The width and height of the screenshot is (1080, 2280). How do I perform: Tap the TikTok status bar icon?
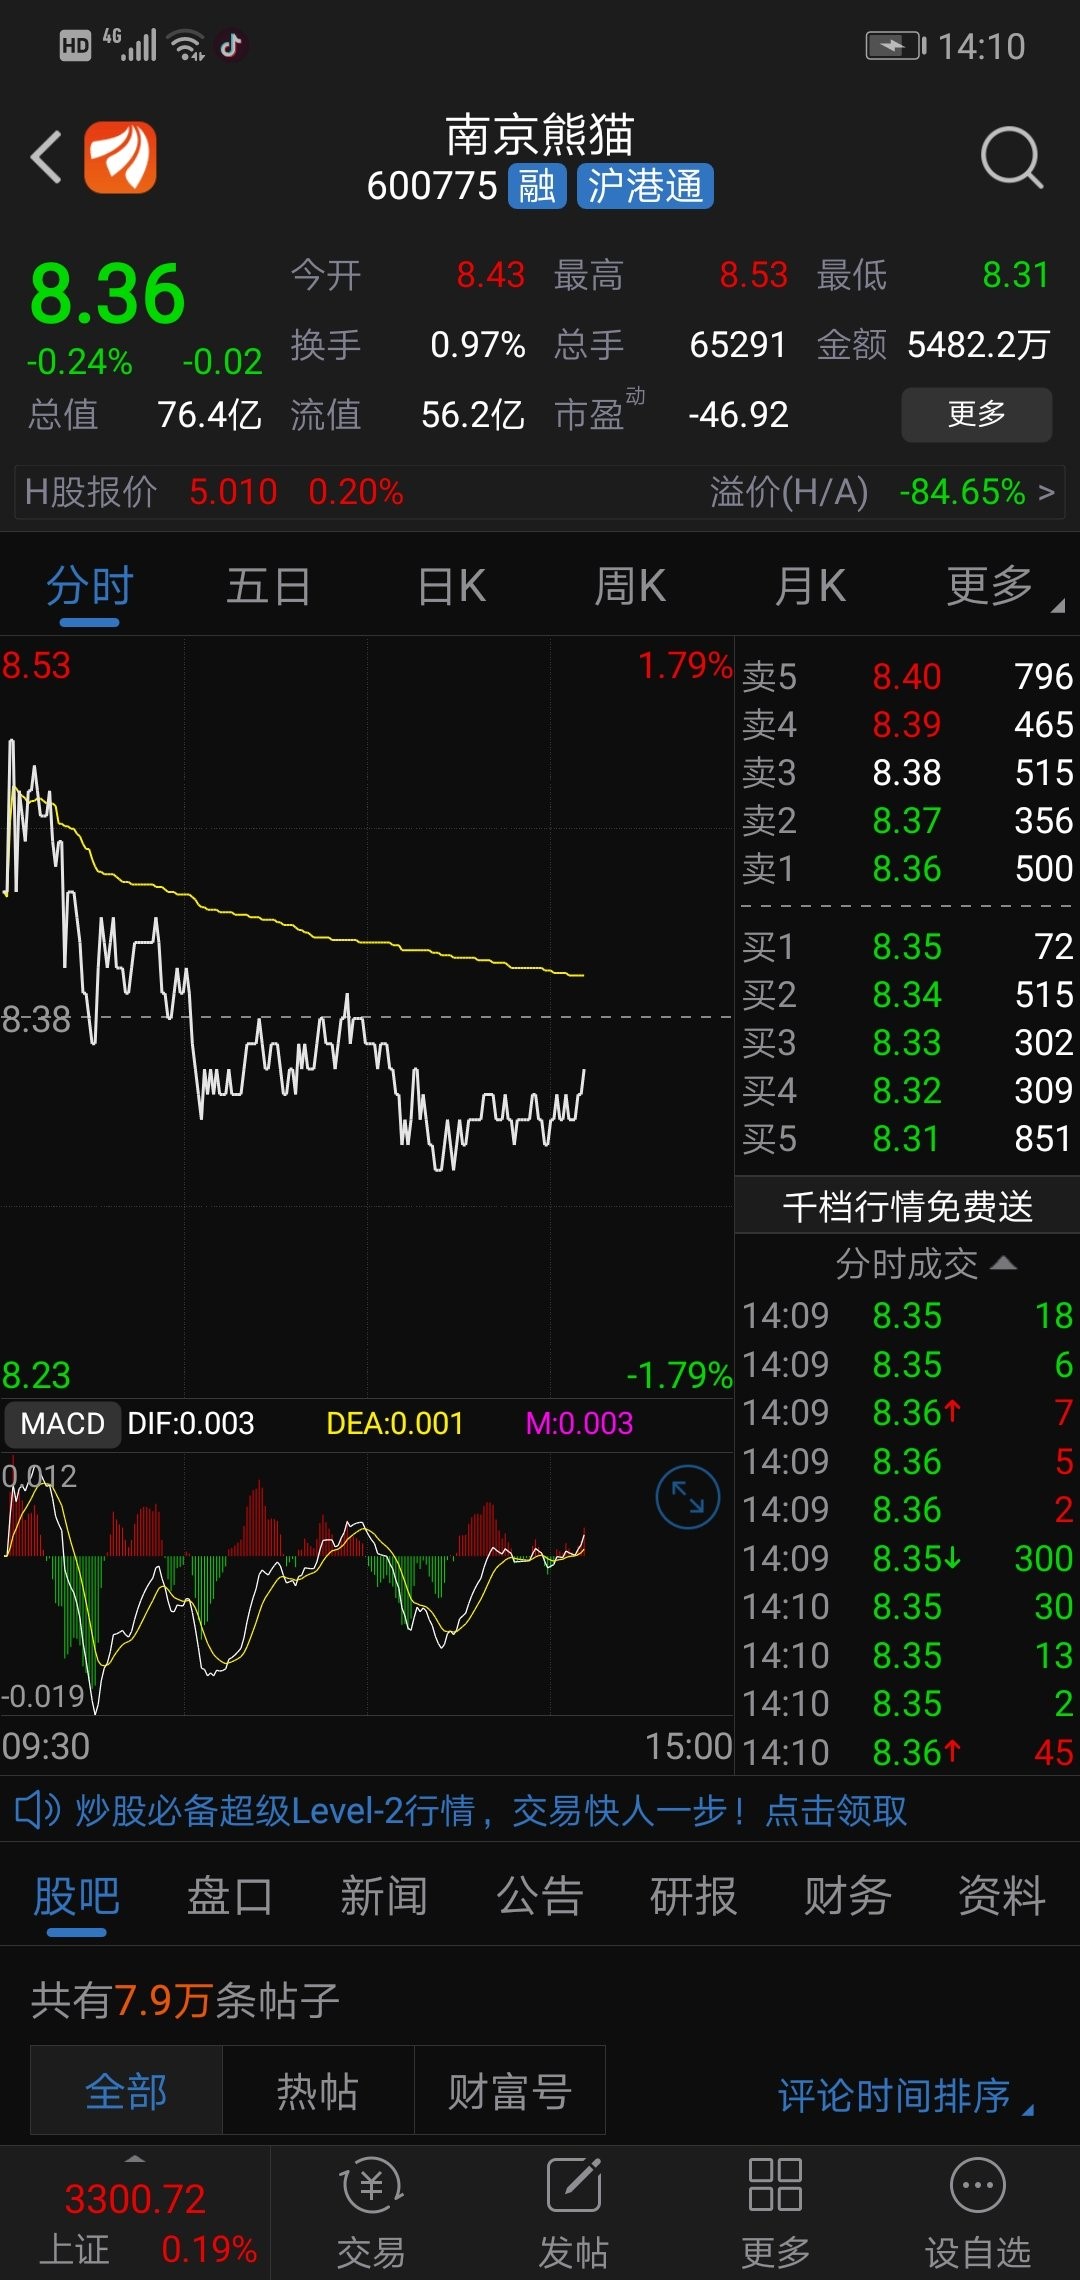coord(232,45)
